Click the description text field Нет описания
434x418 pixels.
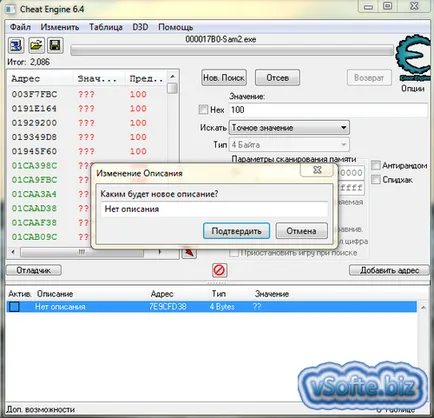click(x=215, y=209)
